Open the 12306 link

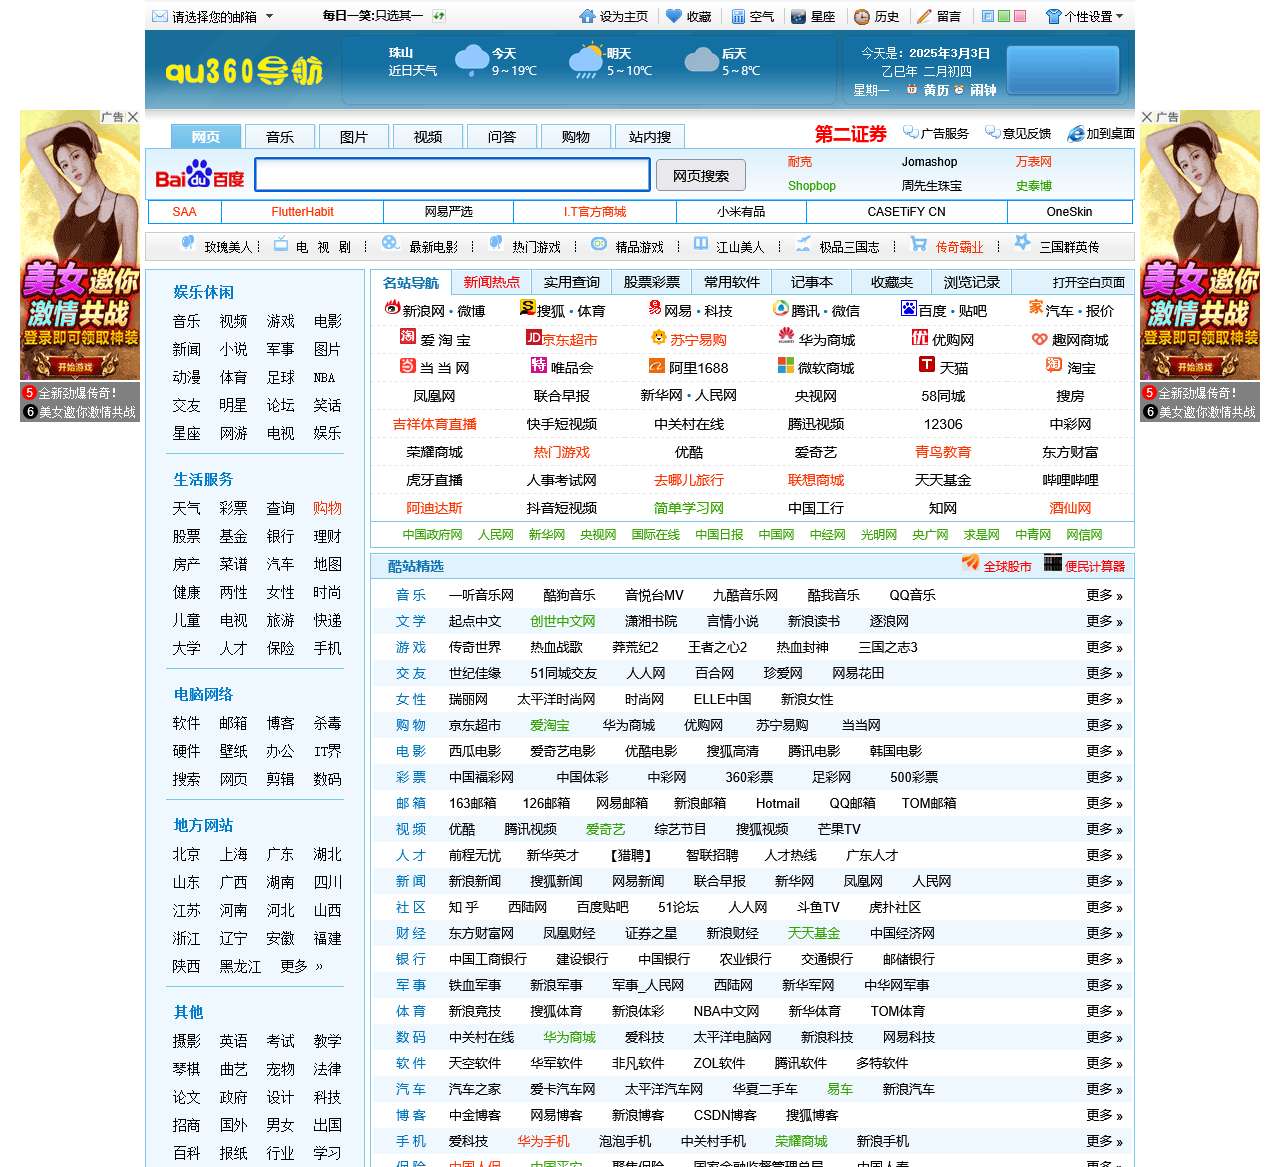pyautogui.click(x=943, y=424)
